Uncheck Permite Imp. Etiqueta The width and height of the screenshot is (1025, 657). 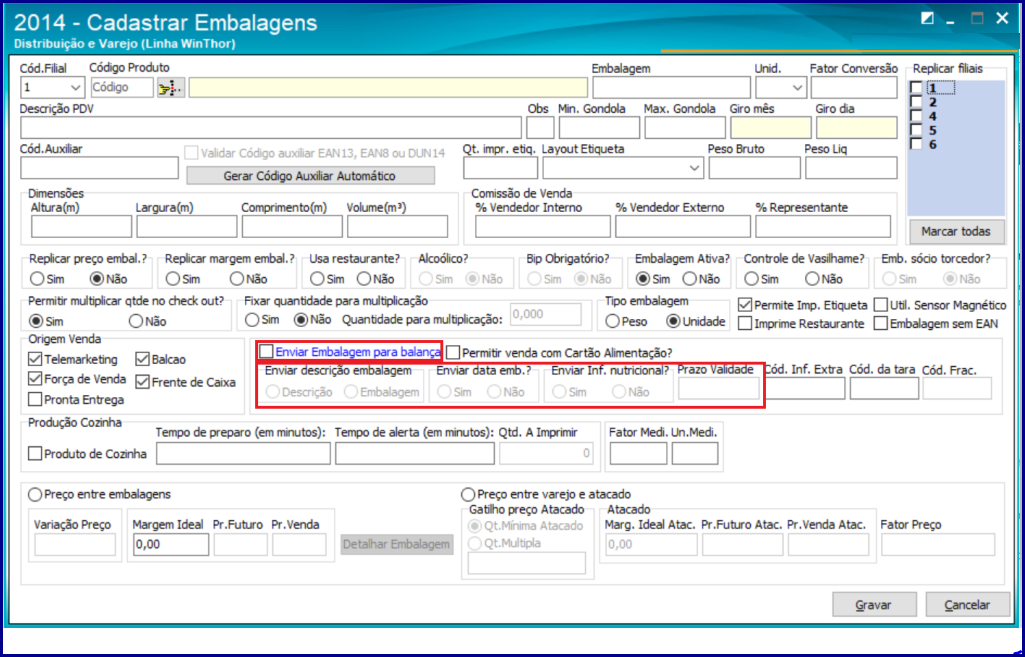coord(745,305)
